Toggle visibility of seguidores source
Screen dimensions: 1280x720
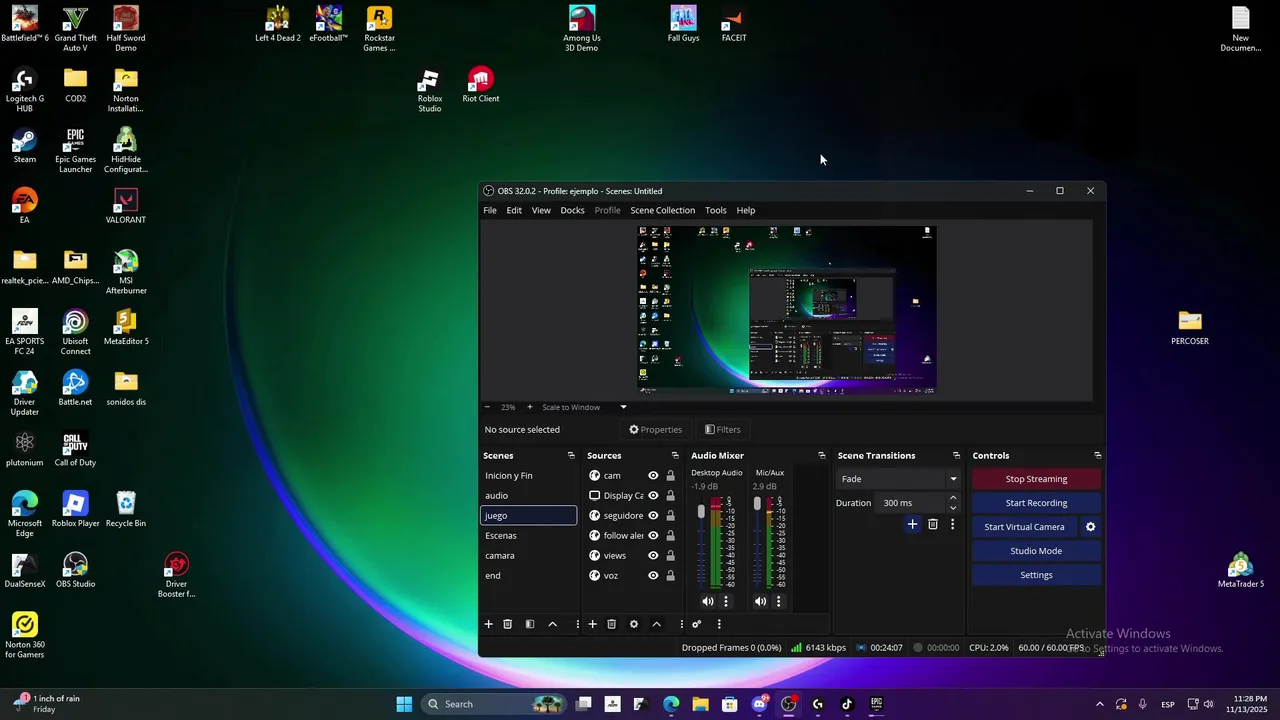[x=653, y=516]
